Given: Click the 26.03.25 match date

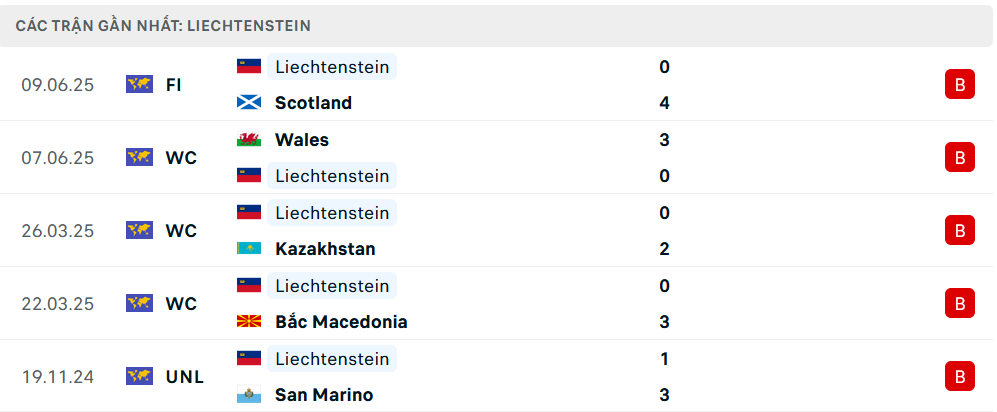Looking at the screenshot, I should 57,231.
